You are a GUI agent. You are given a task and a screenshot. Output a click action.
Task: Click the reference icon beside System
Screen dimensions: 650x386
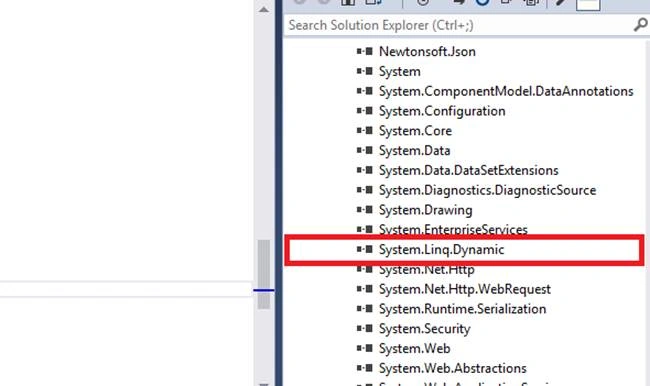point(364,71)
